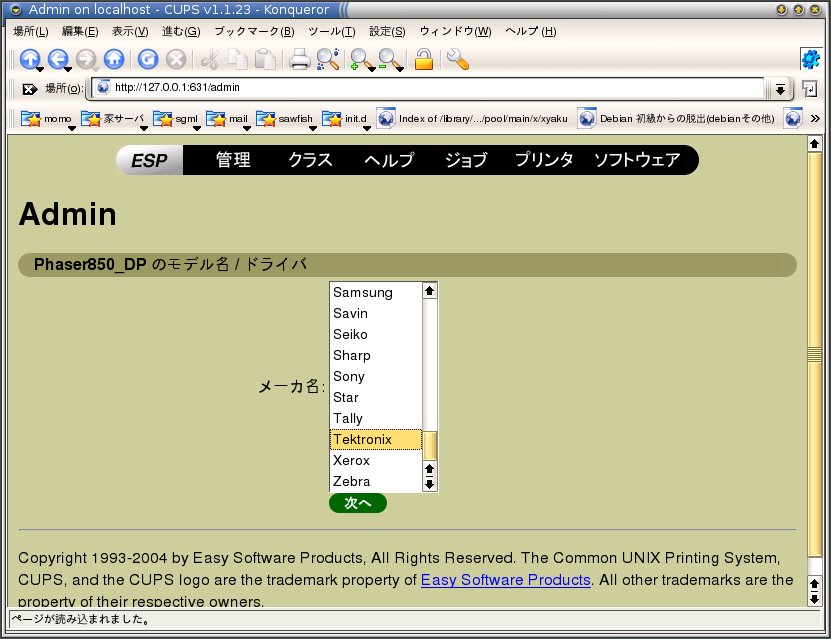Select Xerox in the manufacturer list
The width and height of the screenshot is (831, 639).
coord(352,461)
